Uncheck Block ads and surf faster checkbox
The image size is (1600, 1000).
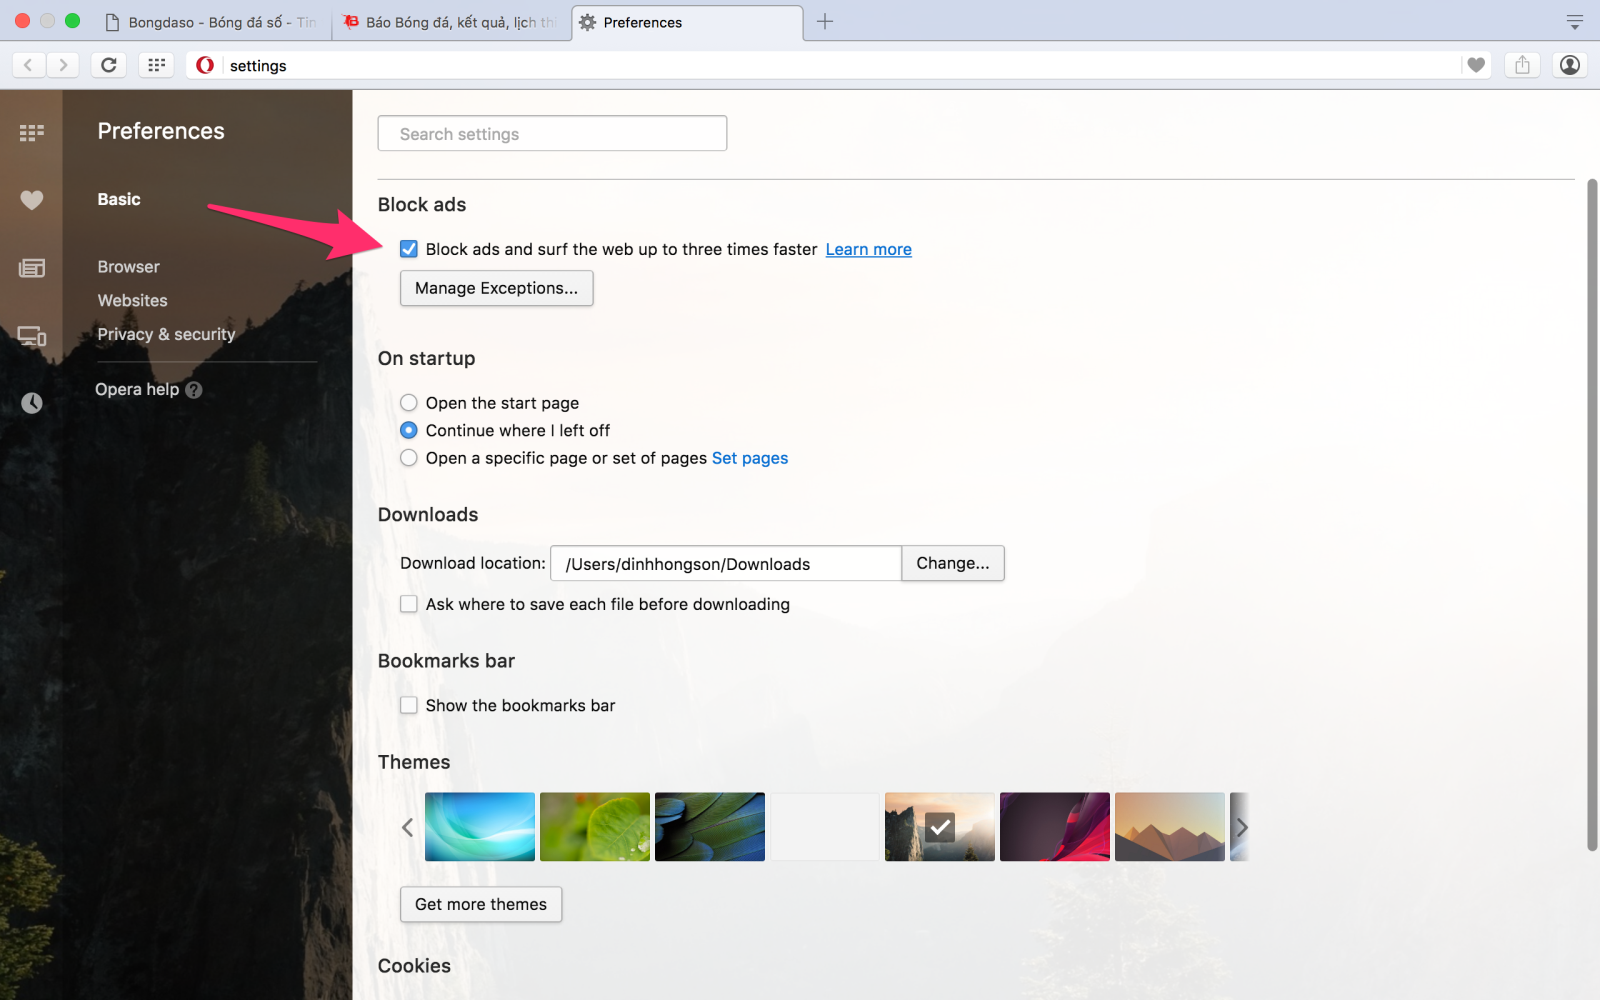pos(409,249)
